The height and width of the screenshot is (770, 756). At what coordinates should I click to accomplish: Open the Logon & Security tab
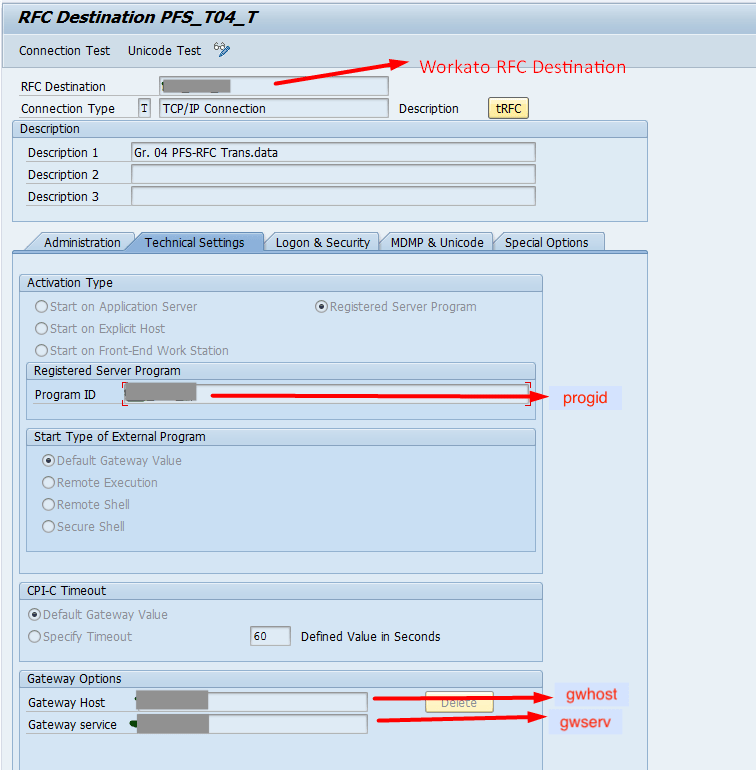322,242
